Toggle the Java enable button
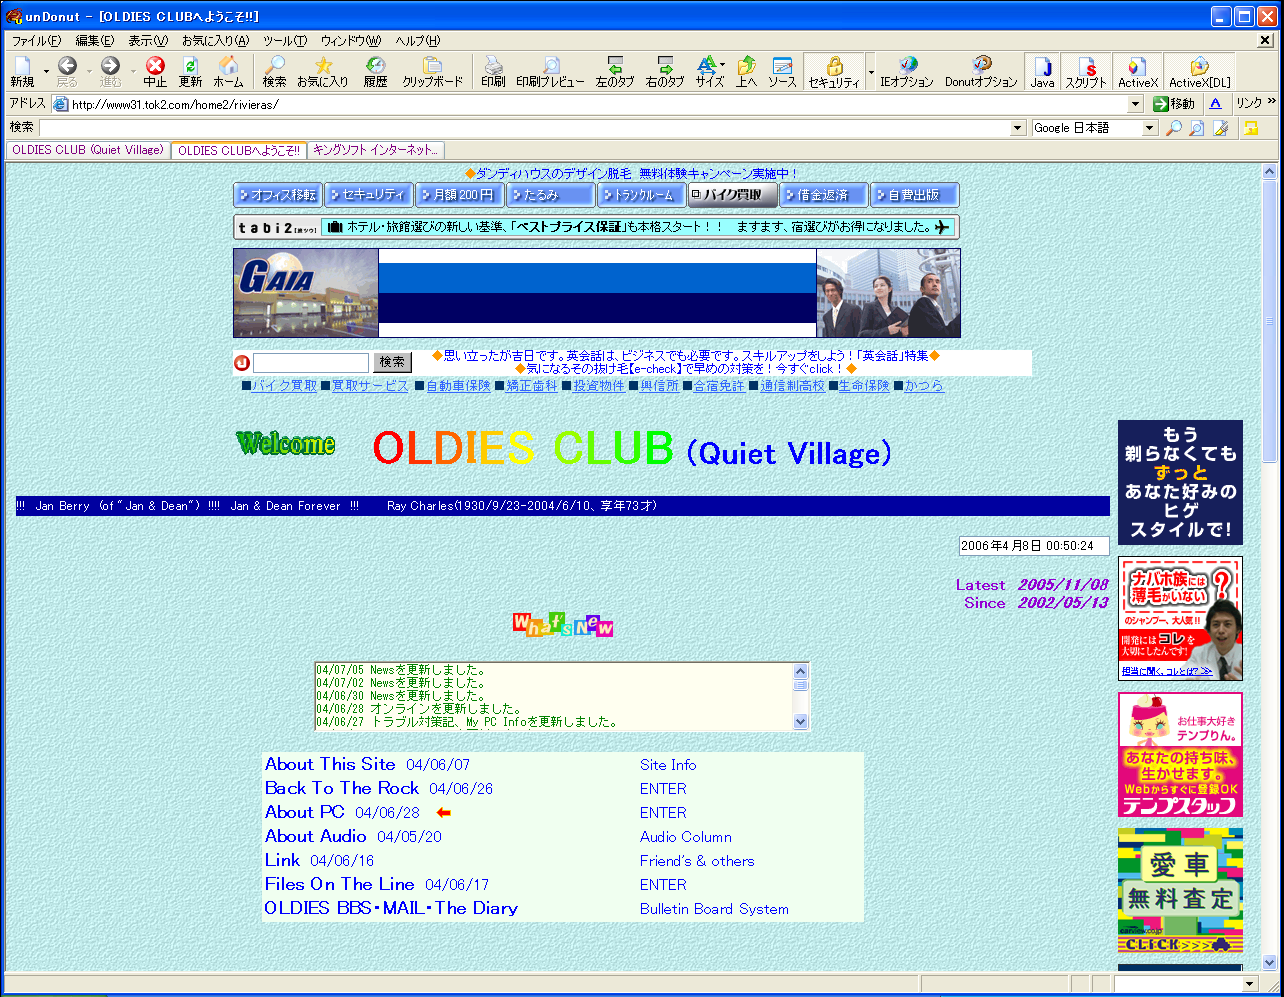Image resolution: width=1284 pixels, height=997 pixels. (1042, 71)
